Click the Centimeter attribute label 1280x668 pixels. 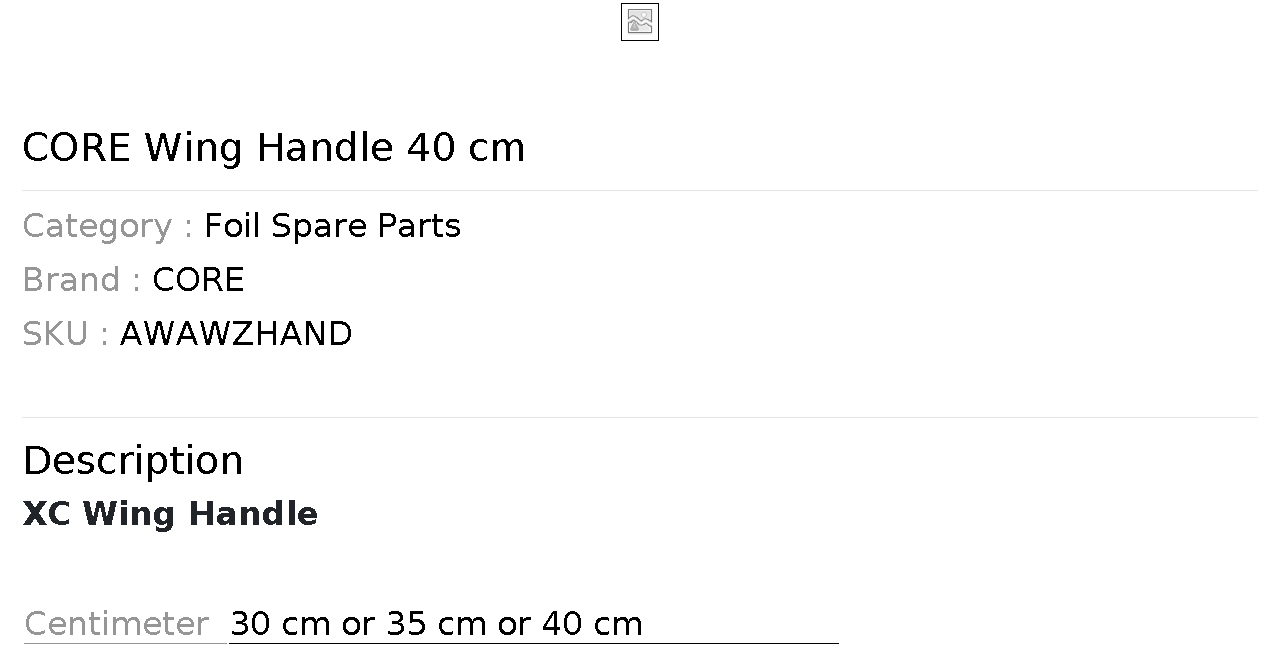point(116,624)
